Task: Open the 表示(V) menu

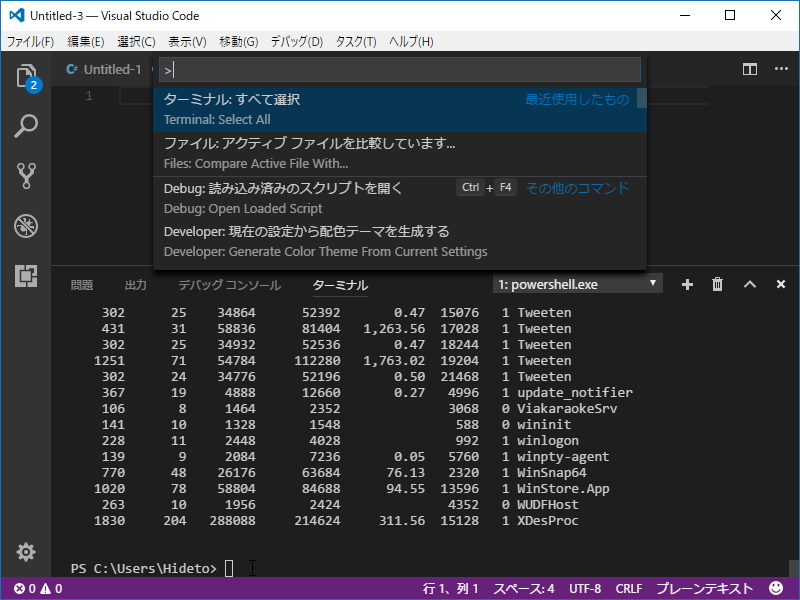Action: click(x=187, y=41)
